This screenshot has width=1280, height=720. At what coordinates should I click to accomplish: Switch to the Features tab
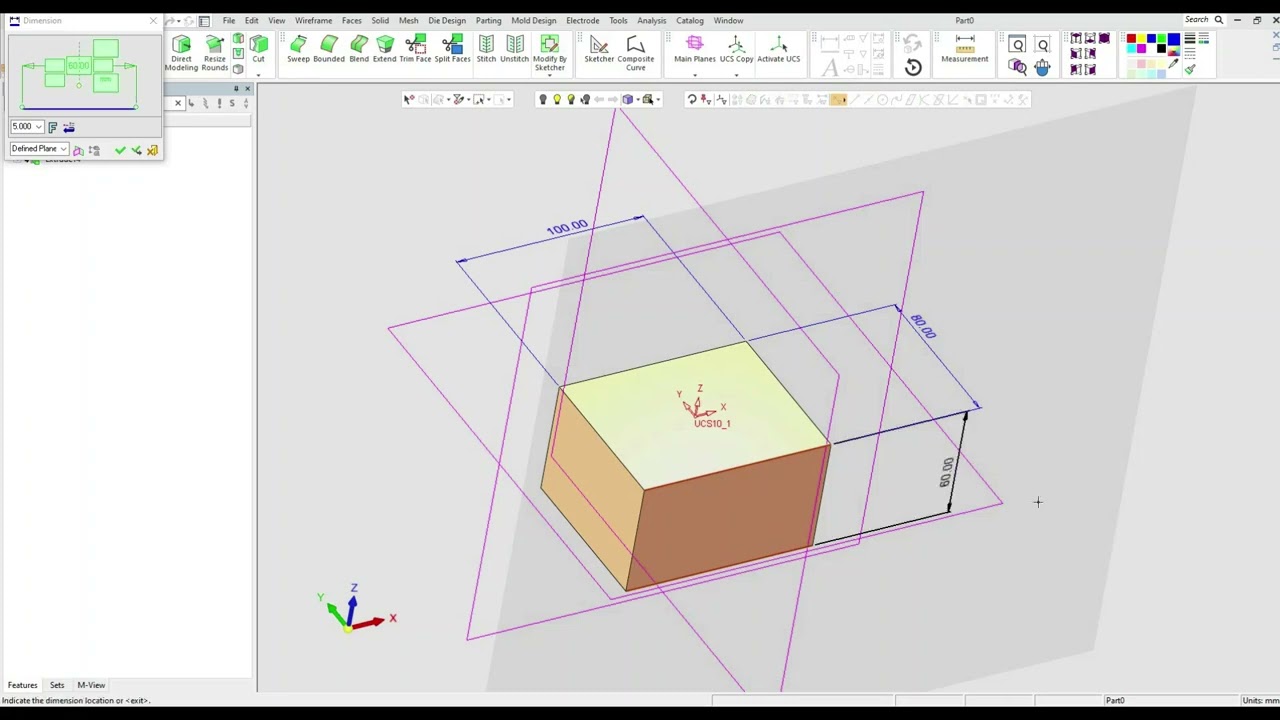click(23, 685)
